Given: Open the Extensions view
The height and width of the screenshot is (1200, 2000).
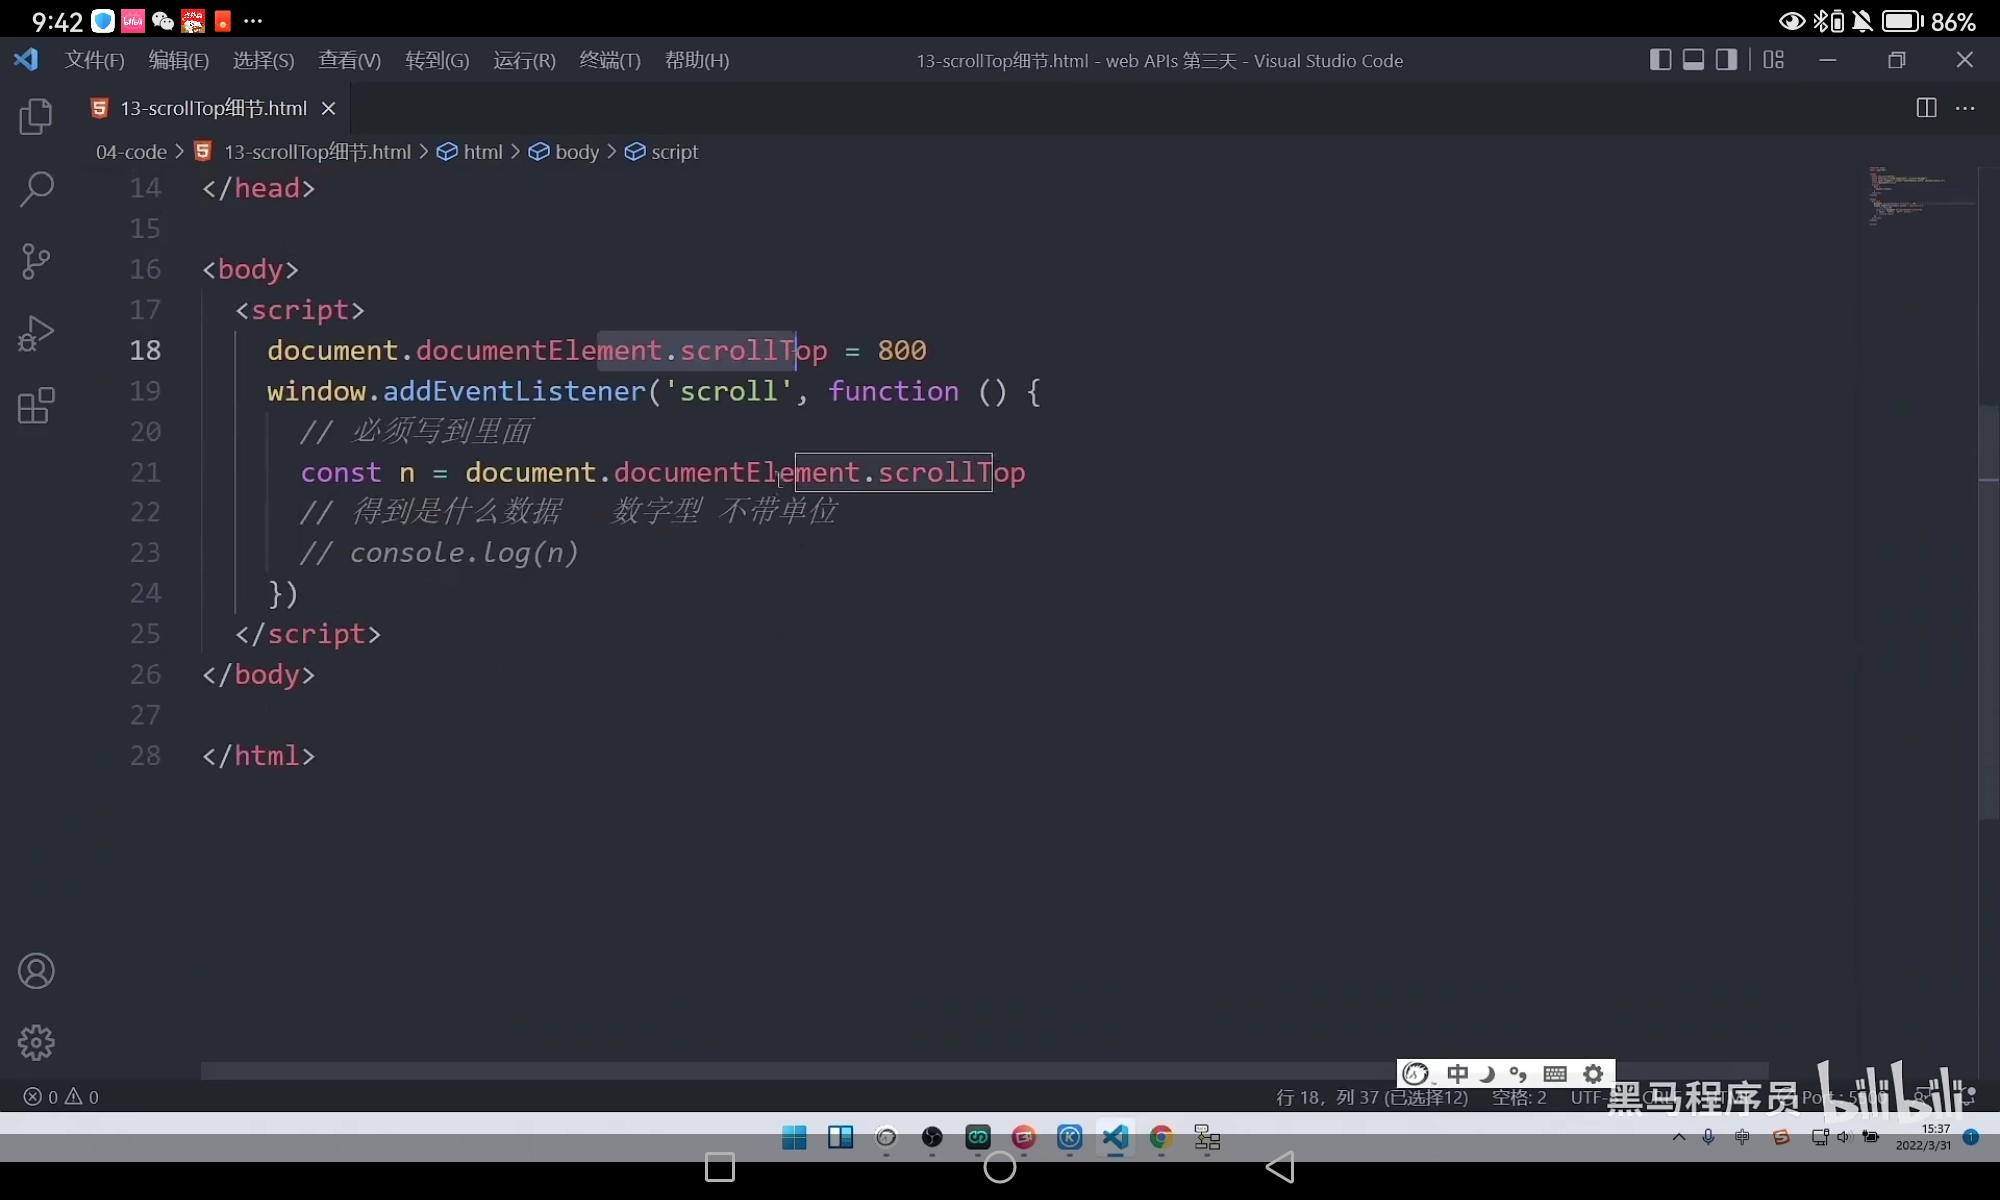Looking at the screenshot, I should coord(36,405).
